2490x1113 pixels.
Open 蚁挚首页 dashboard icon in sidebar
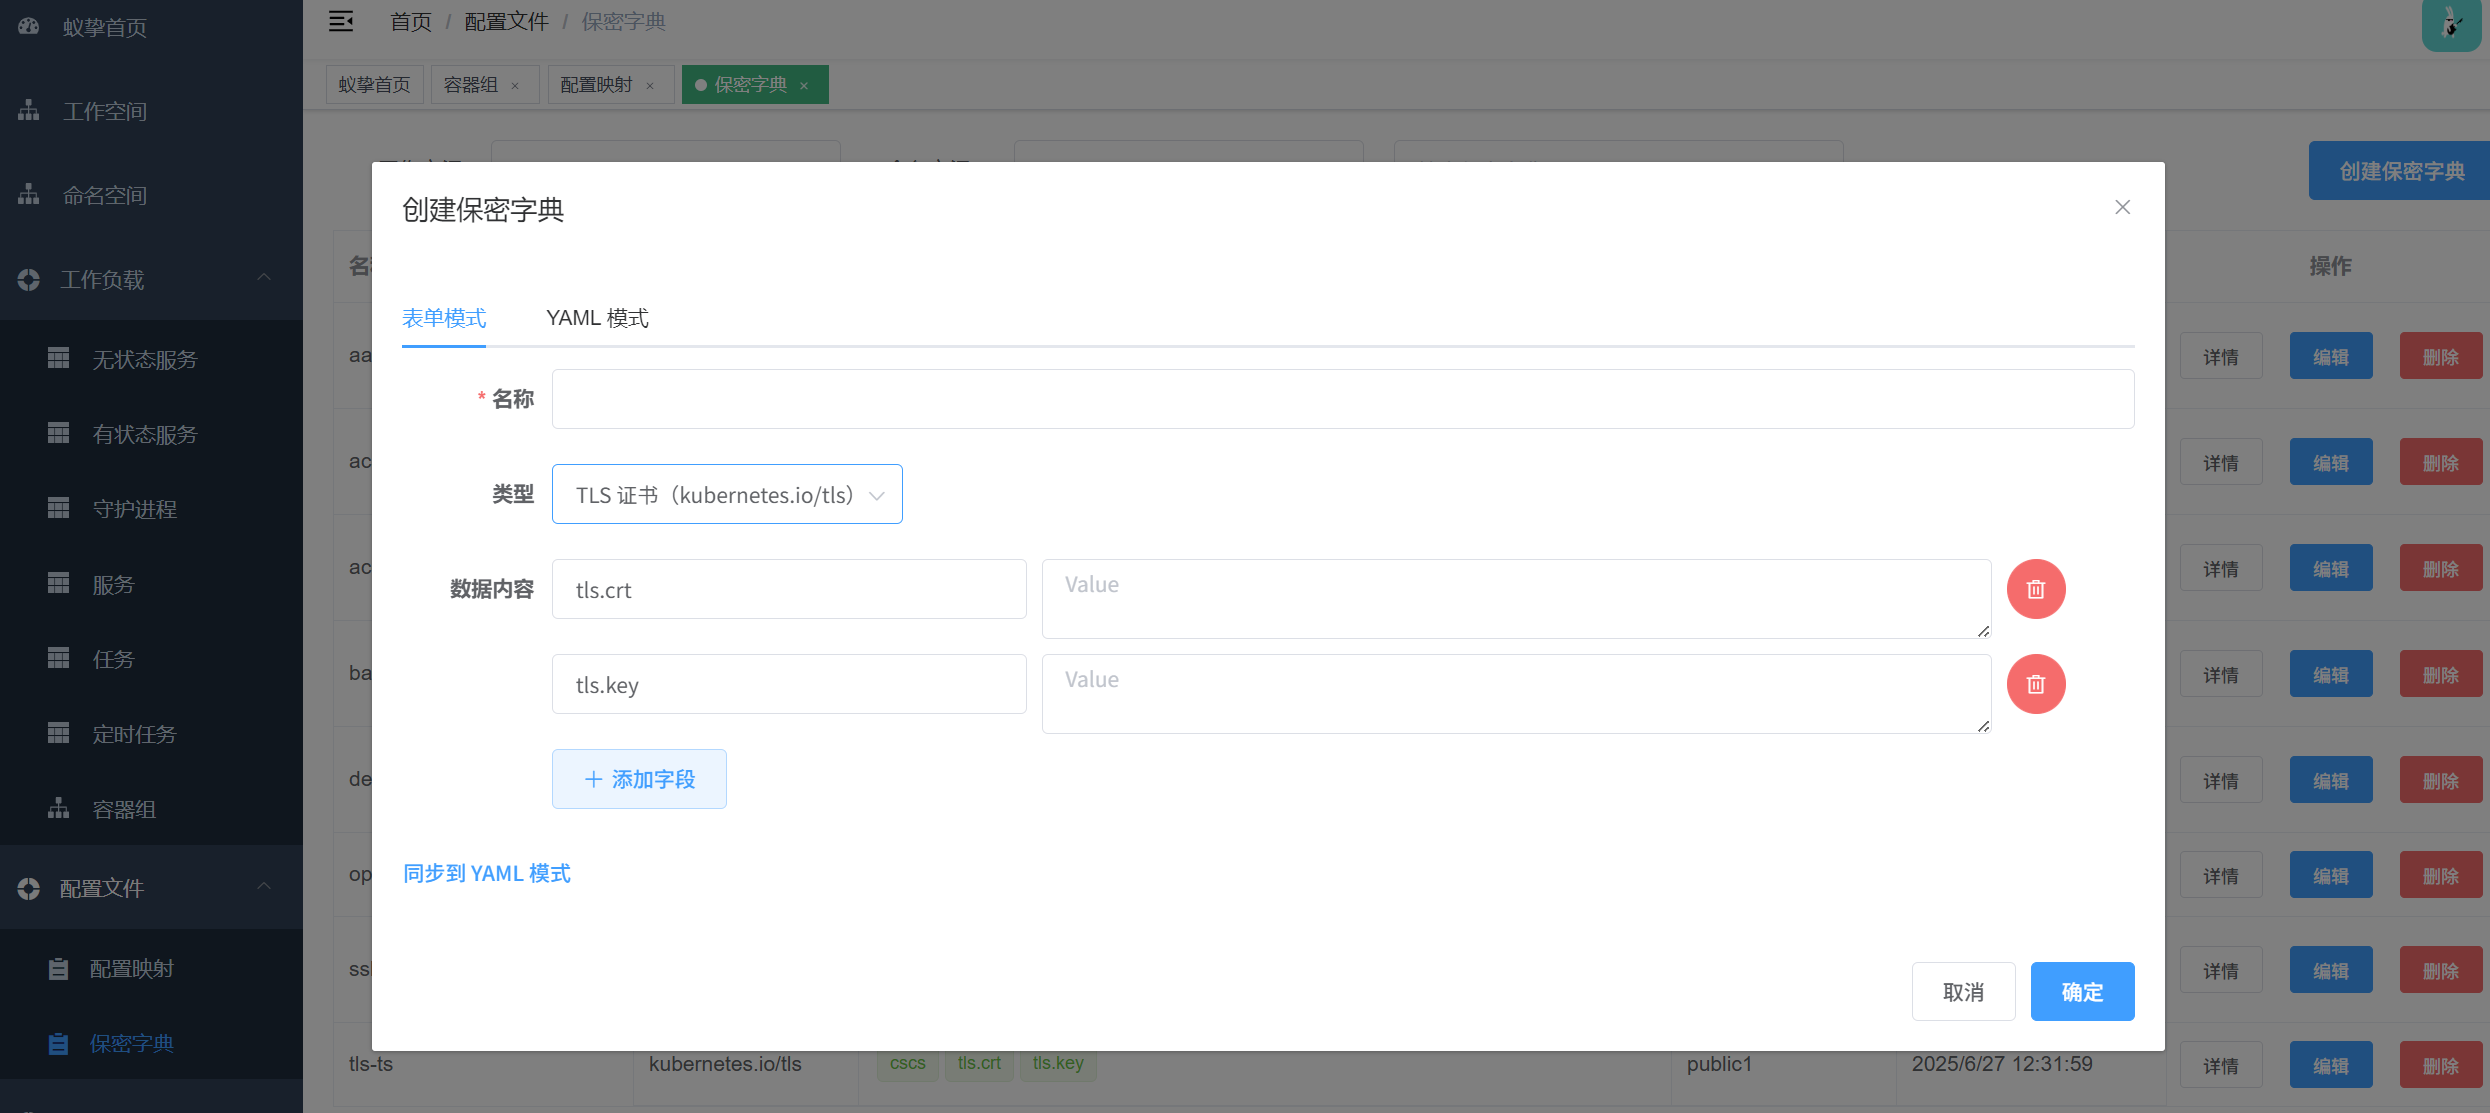click(29, 27)
